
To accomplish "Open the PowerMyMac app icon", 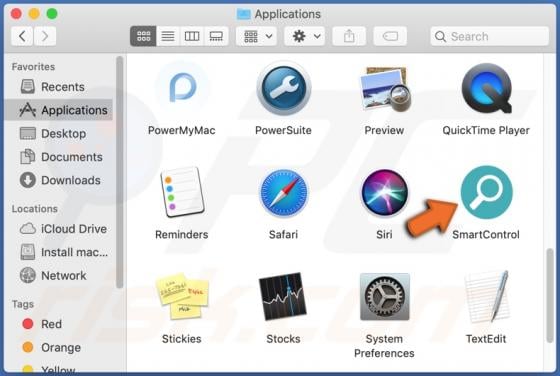I will coord(182,88).
